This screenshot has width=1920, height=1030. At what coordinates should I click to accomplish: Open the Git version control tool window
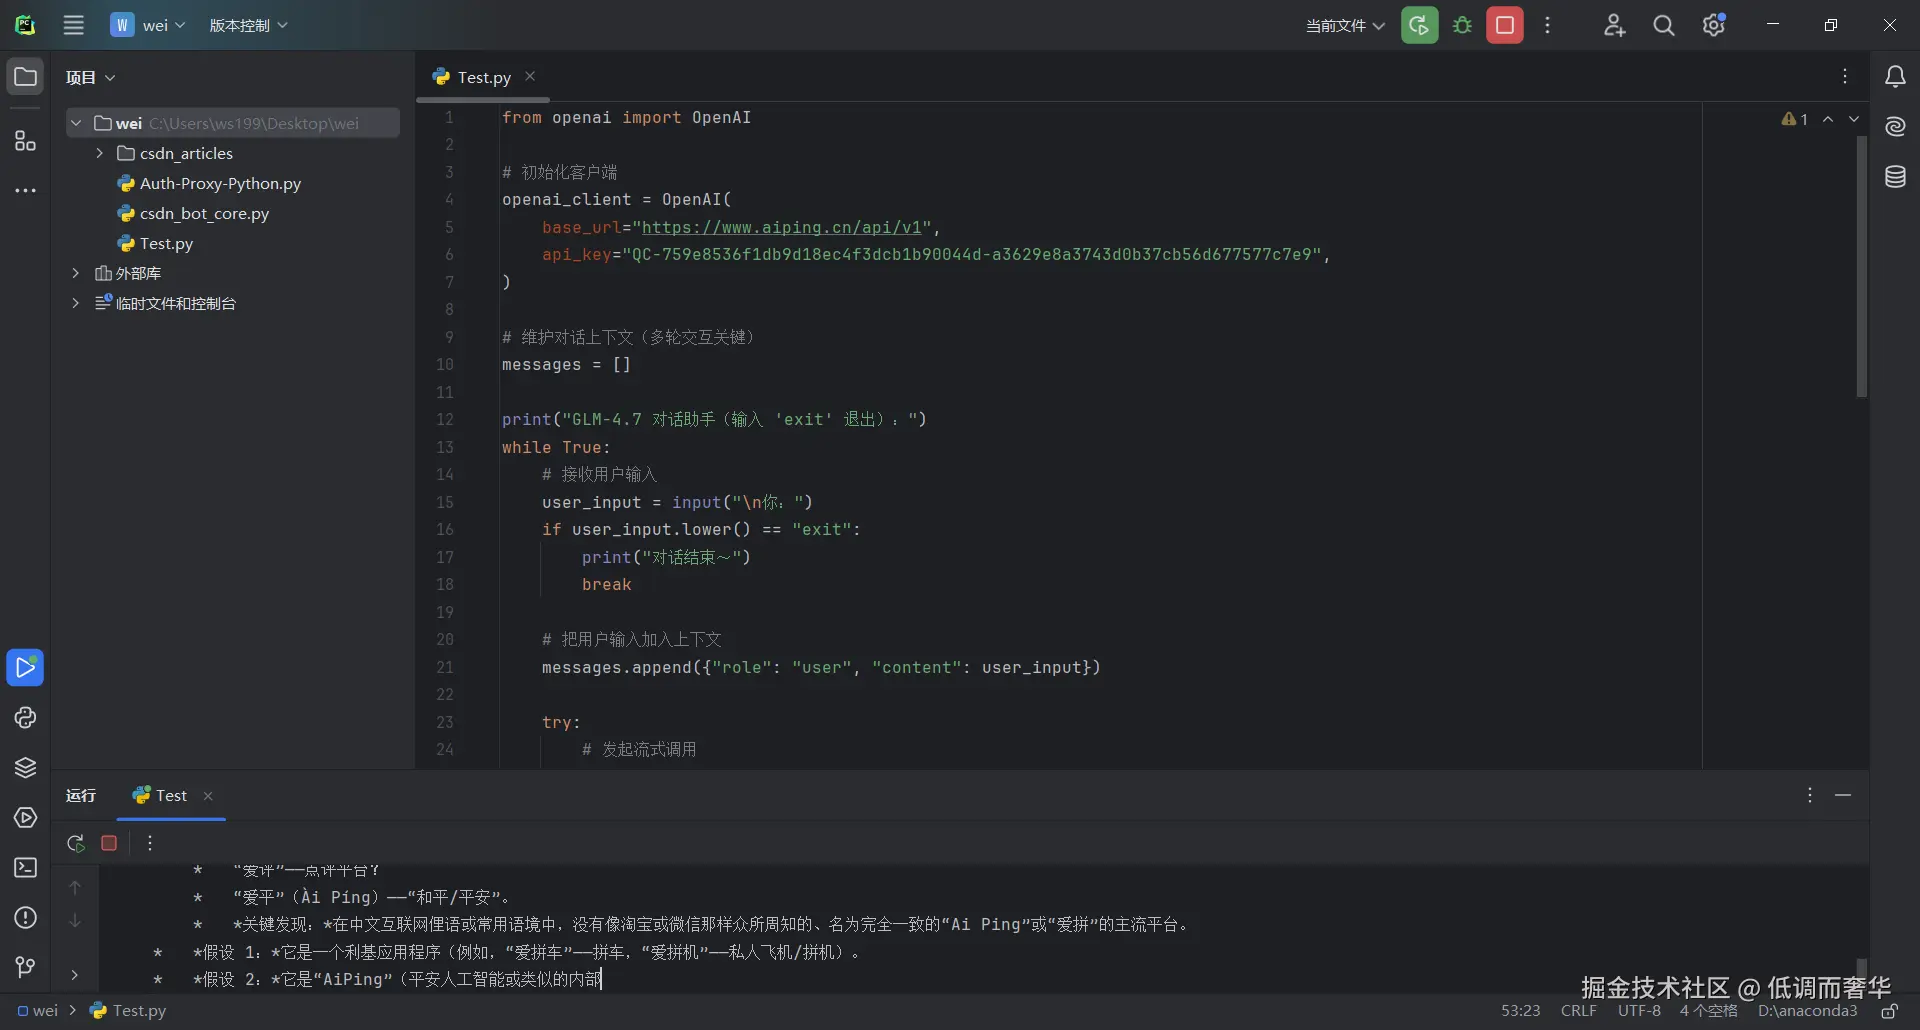pos(25,967)
